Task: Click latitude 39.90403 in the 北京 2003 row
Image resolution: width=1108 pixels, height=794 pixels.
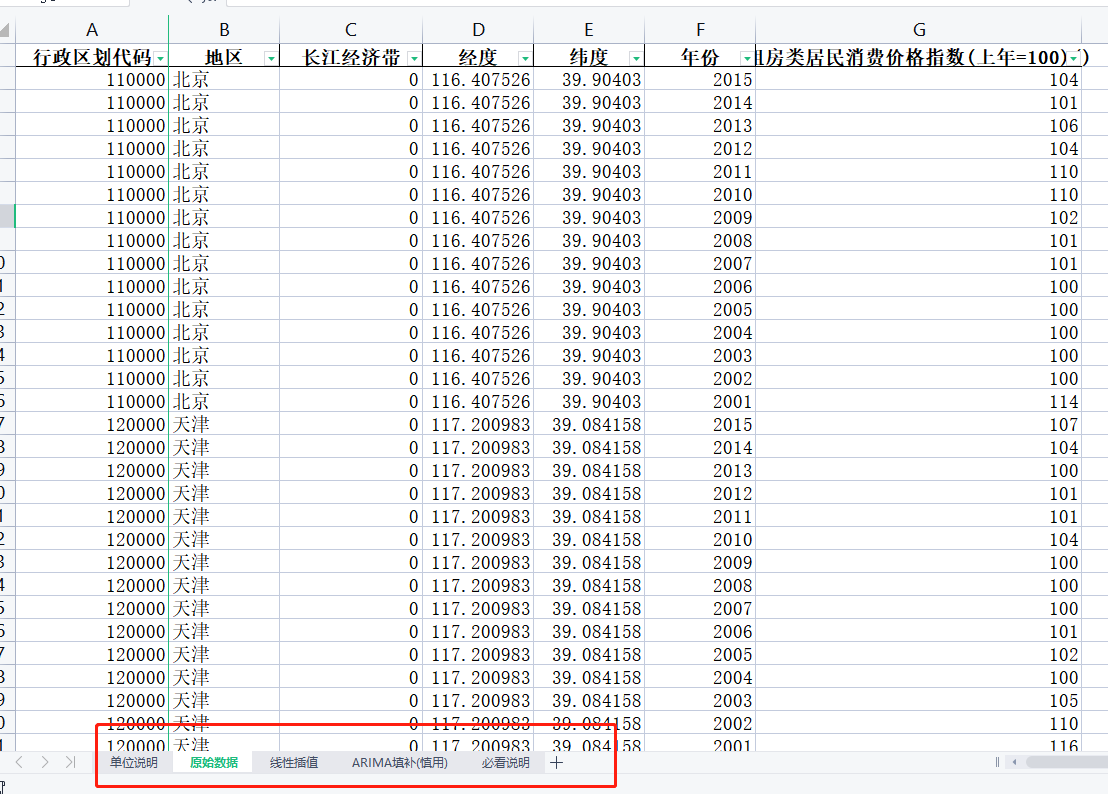Action: point(589,355)
